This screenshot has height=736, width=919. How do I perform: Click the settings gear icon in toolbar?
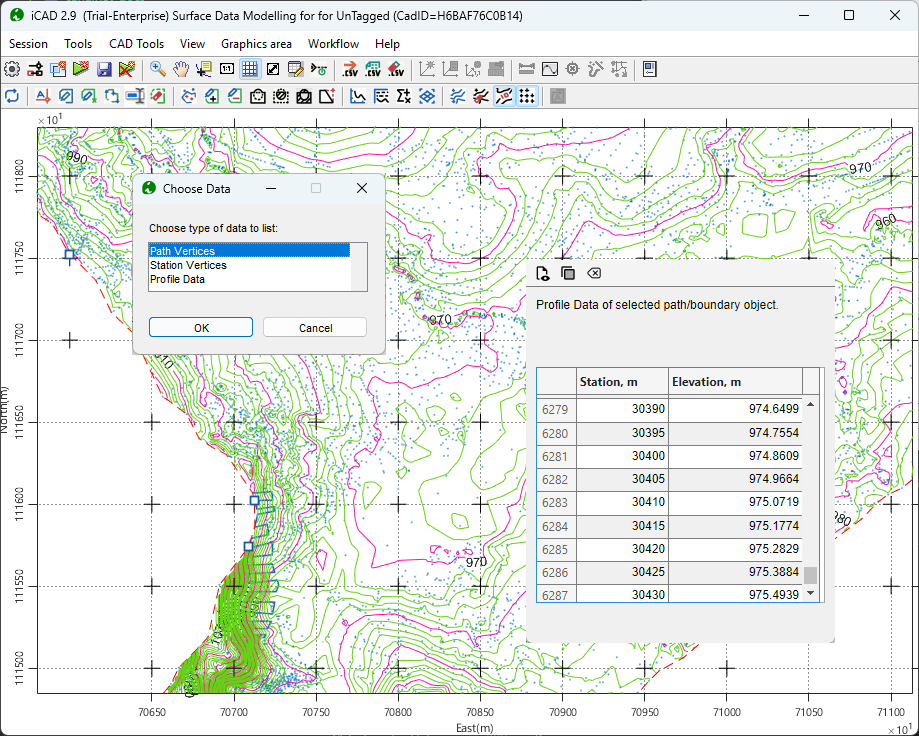click(12, 69)
